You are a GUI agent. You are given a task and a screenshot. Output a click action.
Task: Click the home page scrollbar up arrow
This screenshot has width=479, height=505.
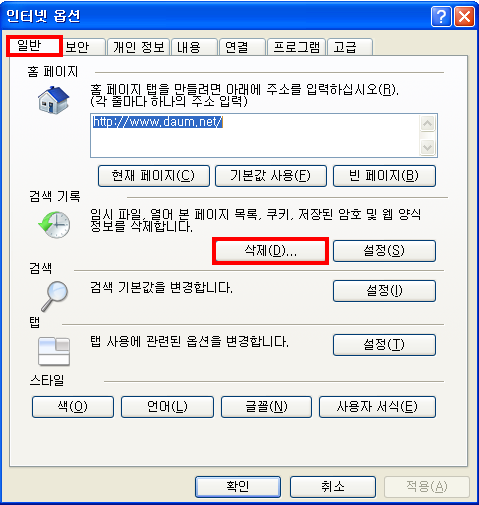[x=427, y=124]
